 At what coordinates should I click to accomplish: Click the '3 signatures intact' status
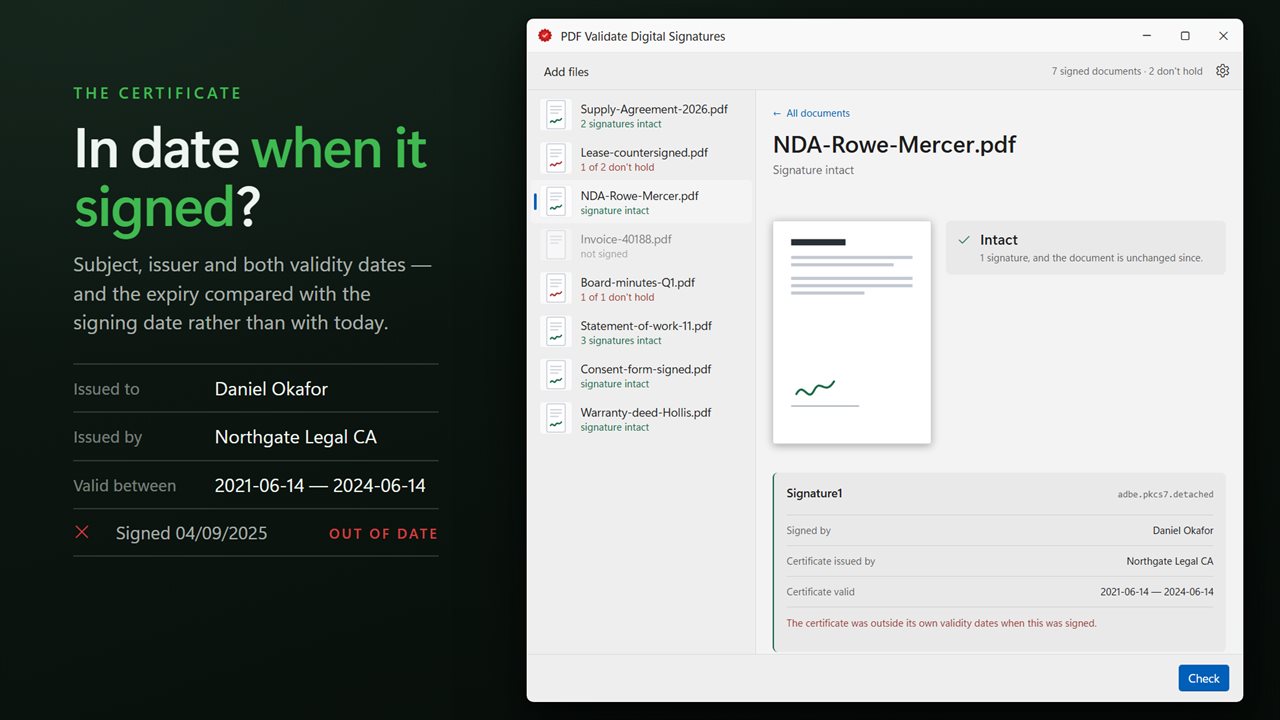tap(621, 341)
